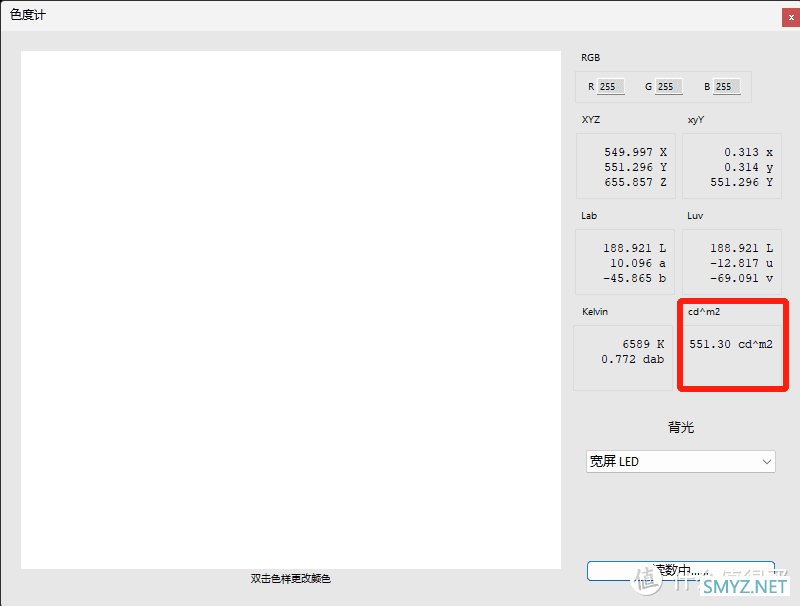Click the 551.296 Y value in XYZ
The image size is (800, 606).
pos(635,167)
